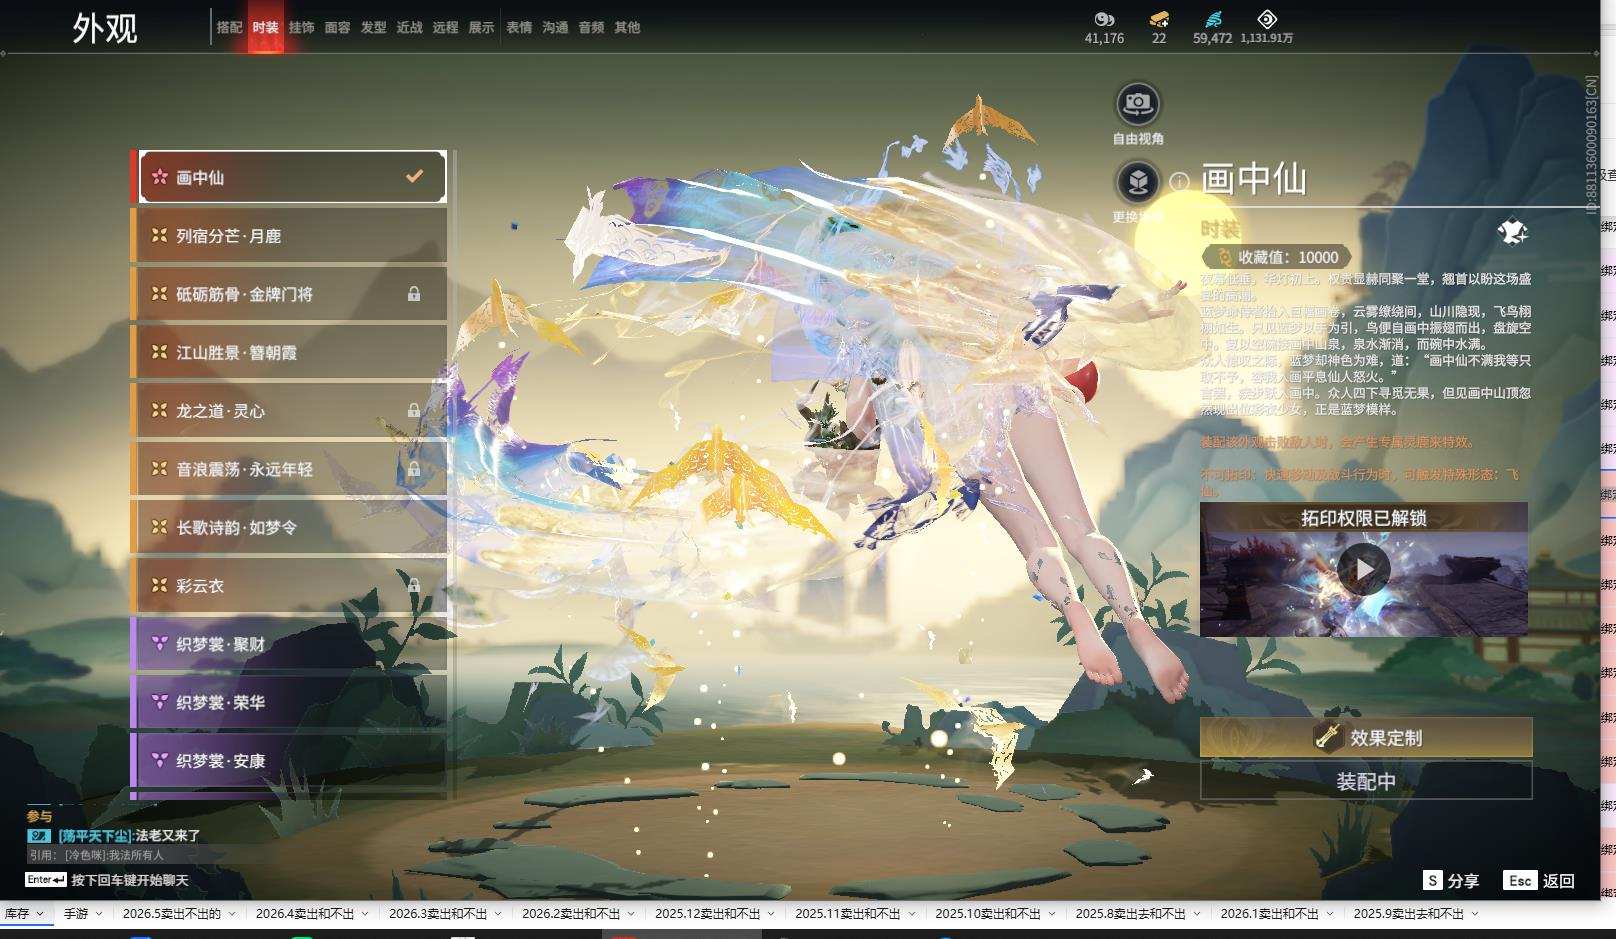Click the 收藏值: 10000 badge
Image resolution: width=1616 pixels, height=939 pixels.
point(1277,257)
